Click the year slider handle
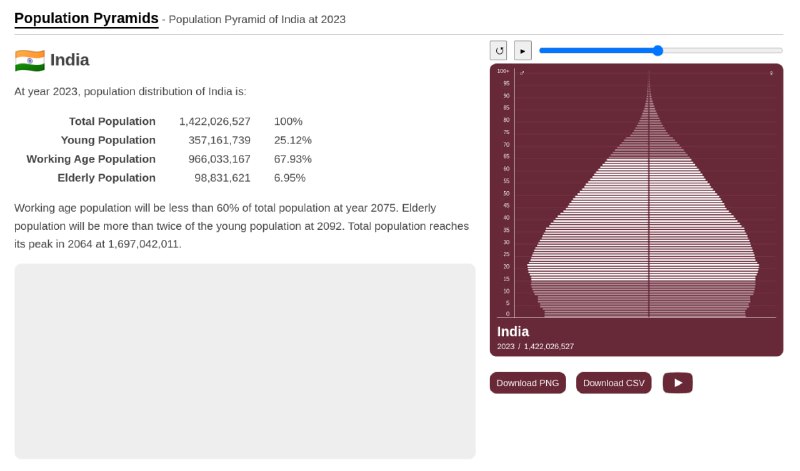 click(x=657, y=50)
